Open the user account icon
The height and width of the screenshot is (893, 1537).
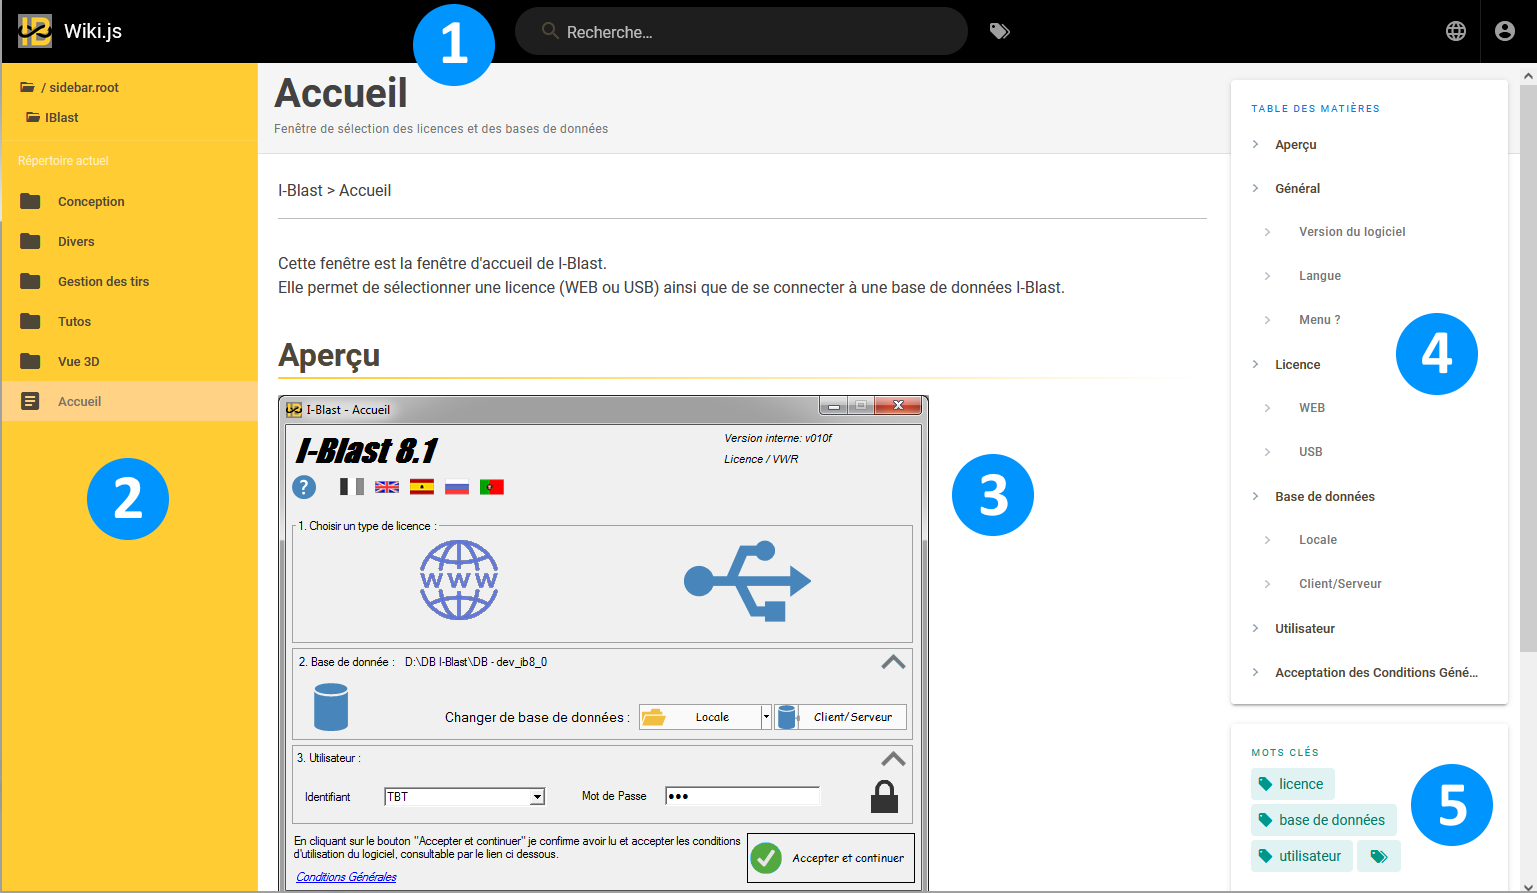pyautogui.click(x=1504, y=31)
